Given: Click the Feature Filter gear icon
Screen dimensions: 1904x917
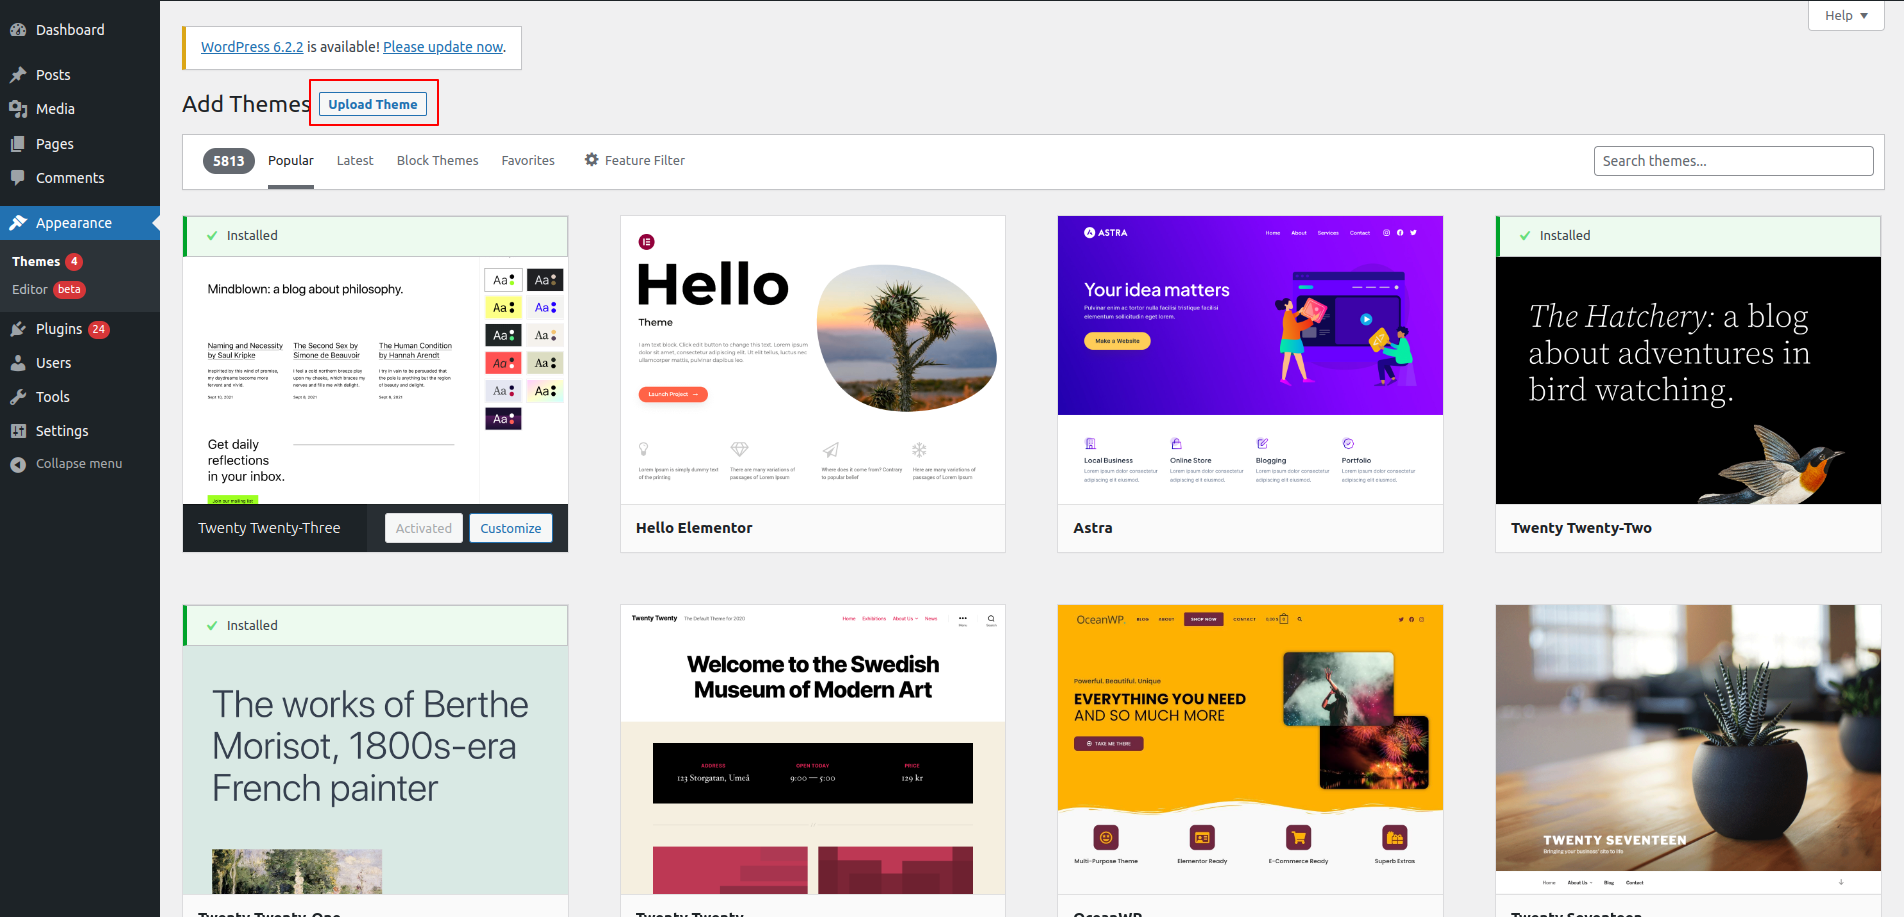Looking at the screenshot, I should pyautogui.click(x=591, y=159).
